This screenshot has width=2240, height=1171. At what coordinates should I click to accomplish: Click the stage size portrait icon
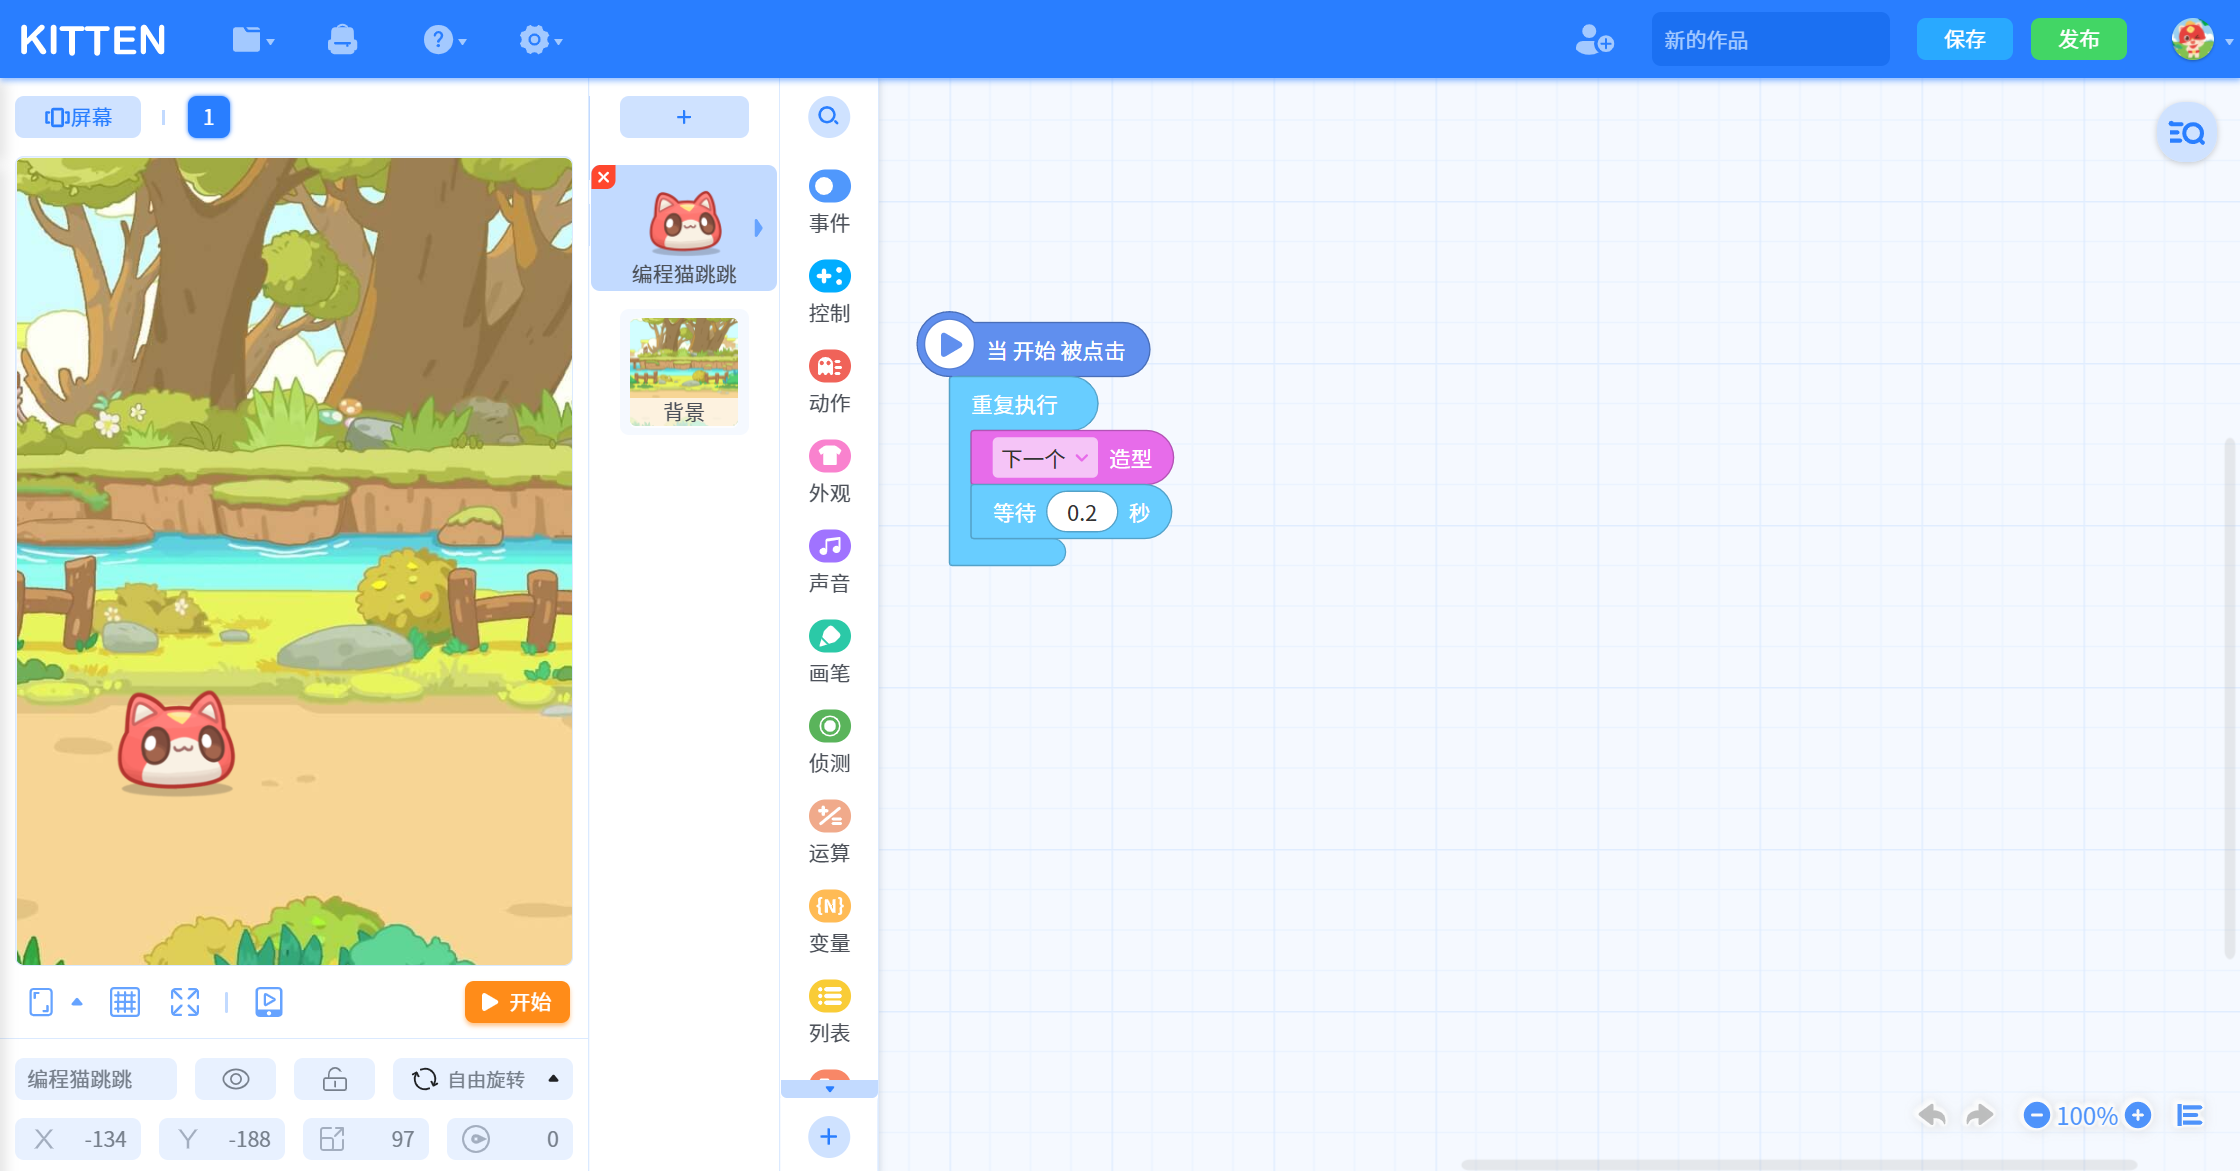point(41,1002)
